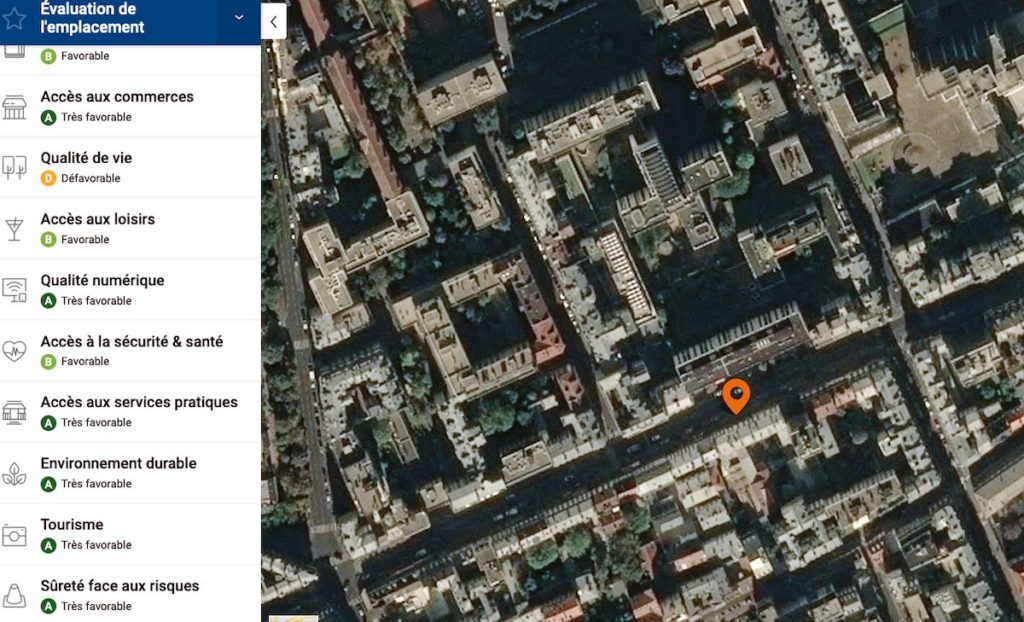
Task: Click the B grade badge under sécurité & santé
Action: [48, 361]
